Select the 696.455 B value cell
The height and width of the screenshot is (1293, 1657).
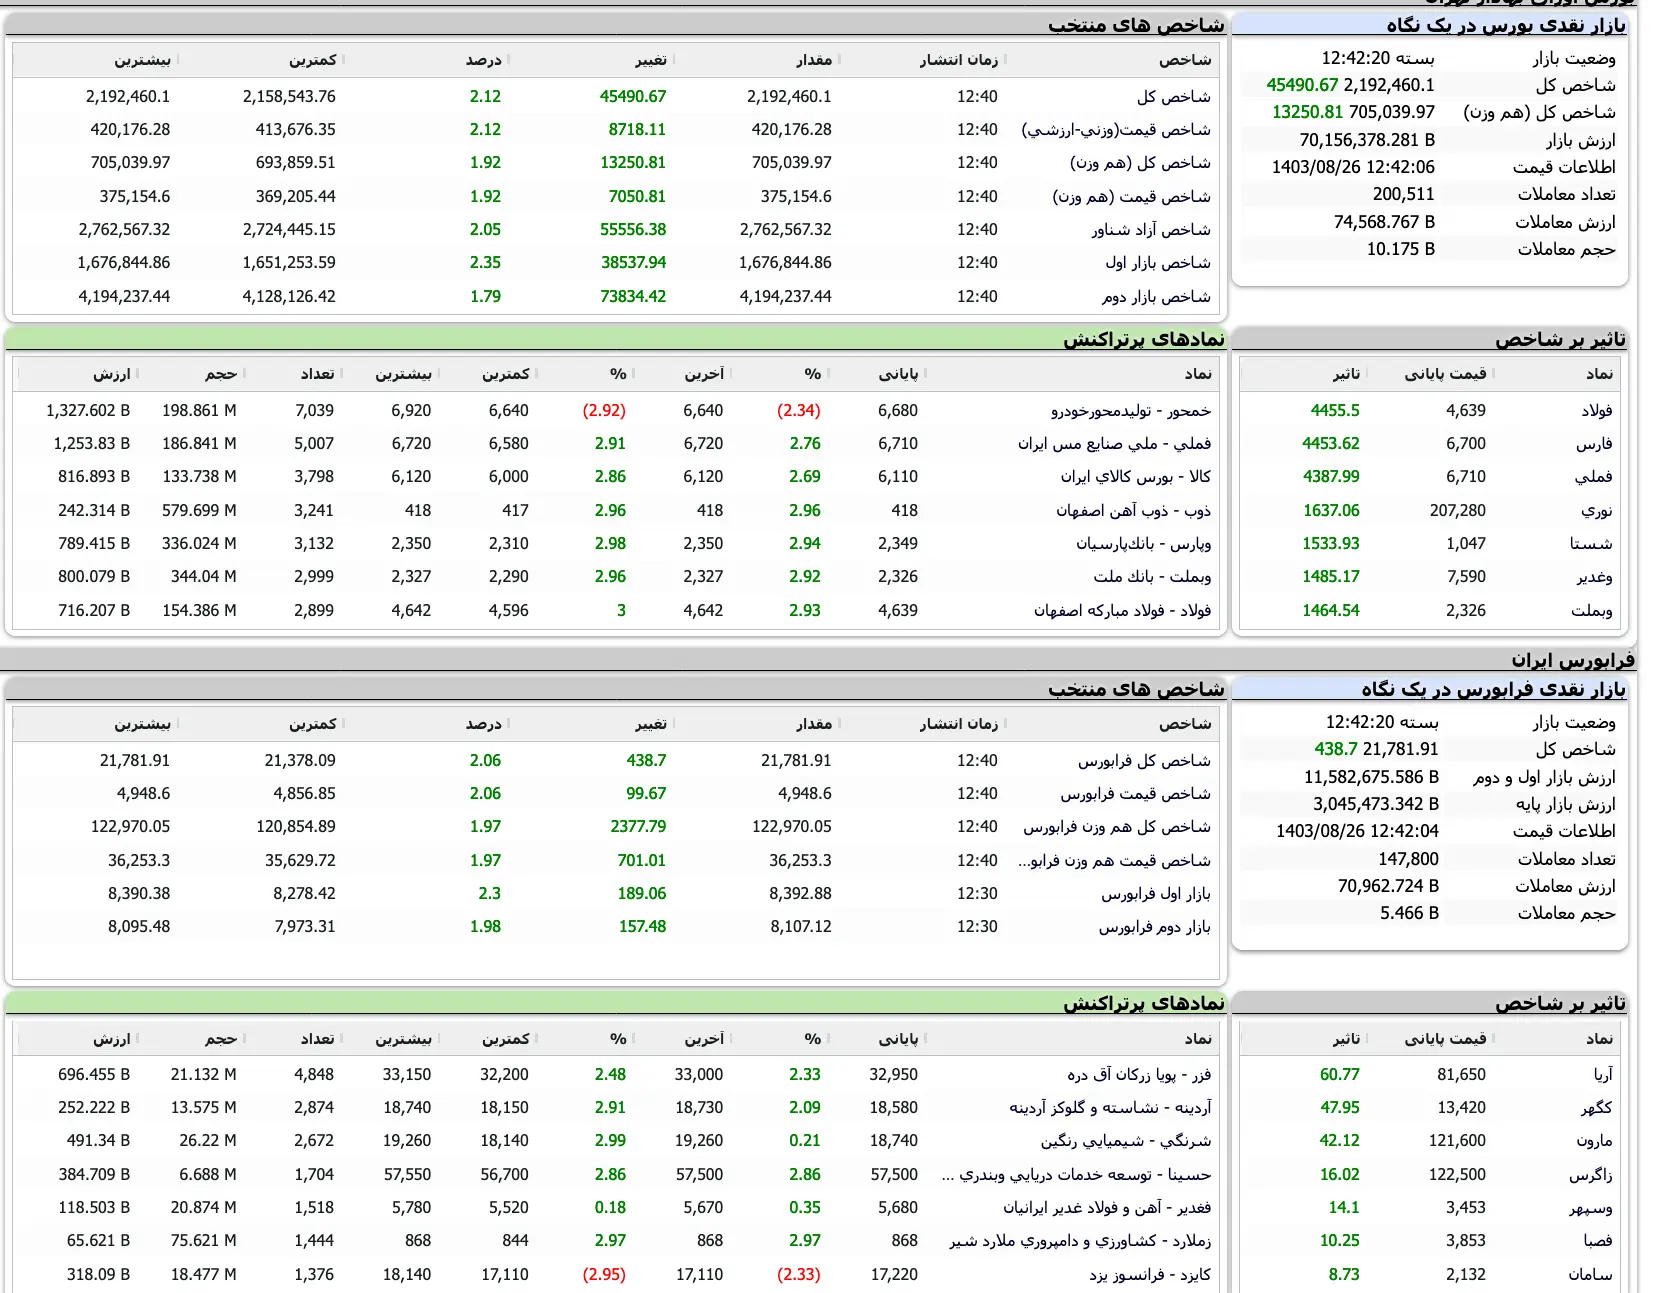(x=94, y=1075)
